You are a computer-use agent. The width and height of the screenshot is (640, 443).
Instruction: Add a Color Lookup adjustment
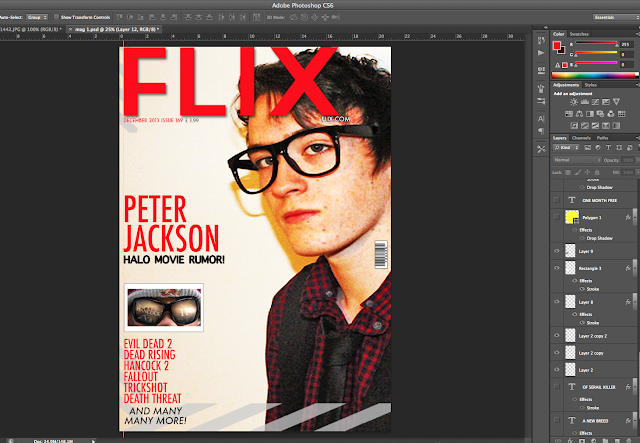[x=622, y=114]
